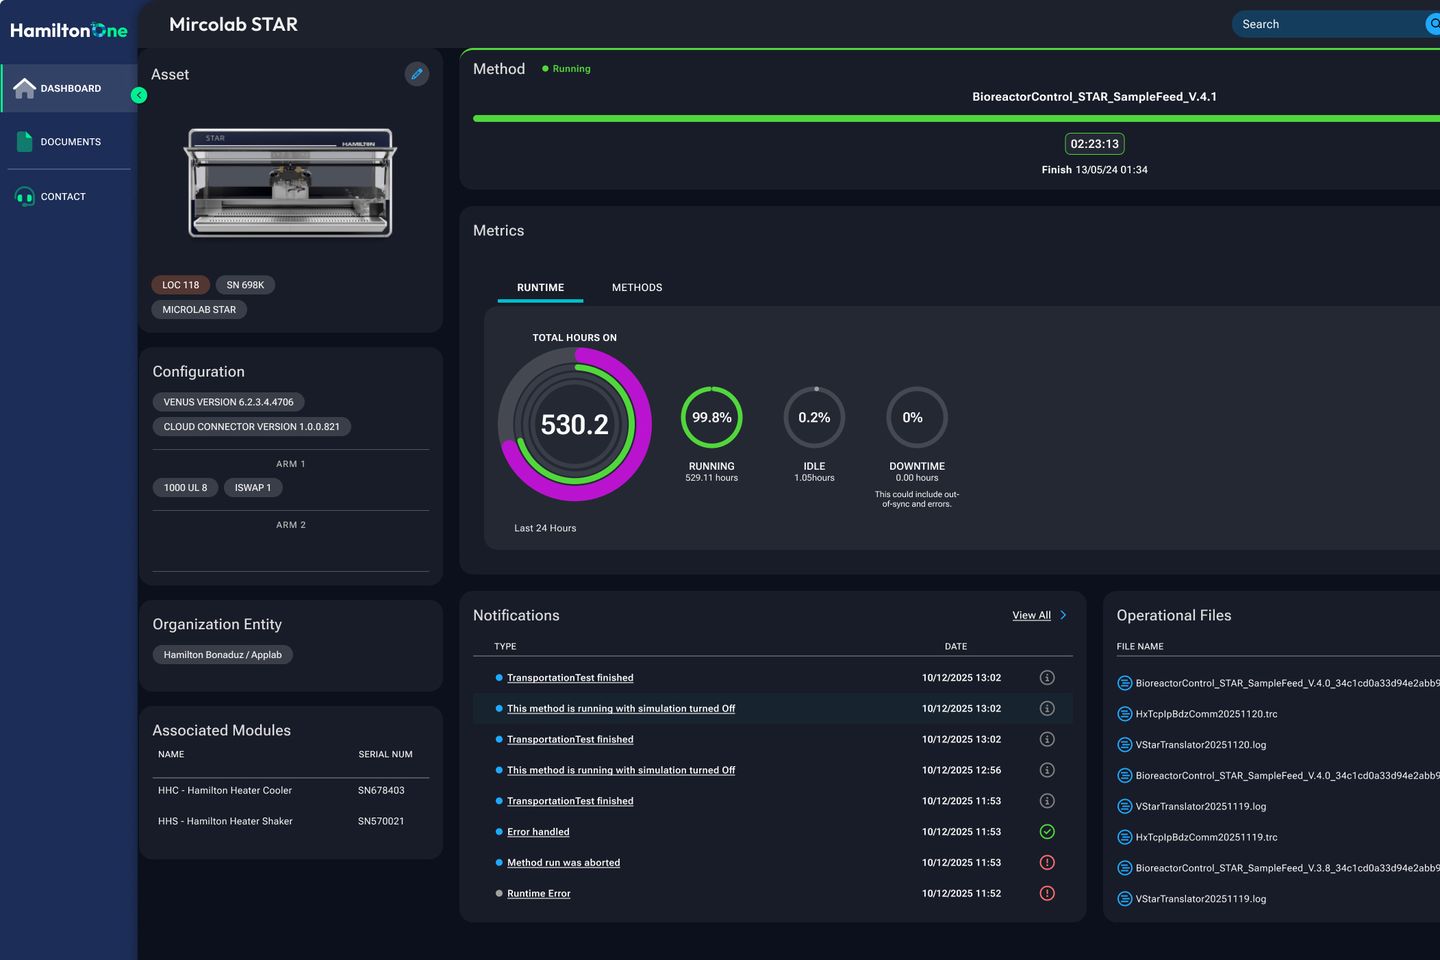Click the 0% Downtime gauge
This screenshot has height=960, width=1440.
(917, 417)
